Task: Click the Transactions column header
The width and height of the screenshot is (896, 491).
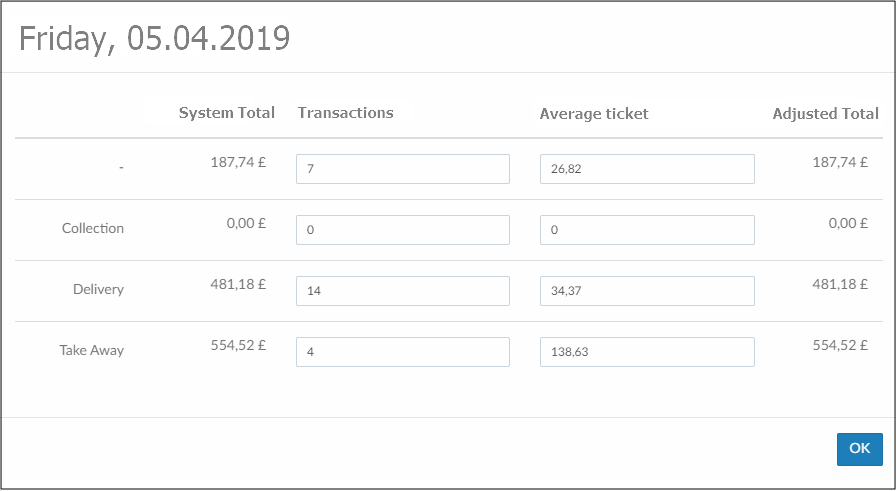Action: [x=345, y=113]
